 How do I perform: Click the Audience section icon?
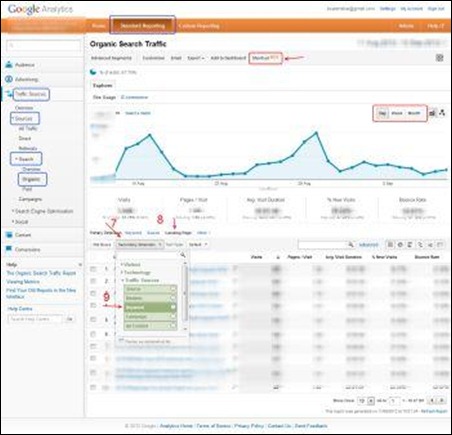9,65
